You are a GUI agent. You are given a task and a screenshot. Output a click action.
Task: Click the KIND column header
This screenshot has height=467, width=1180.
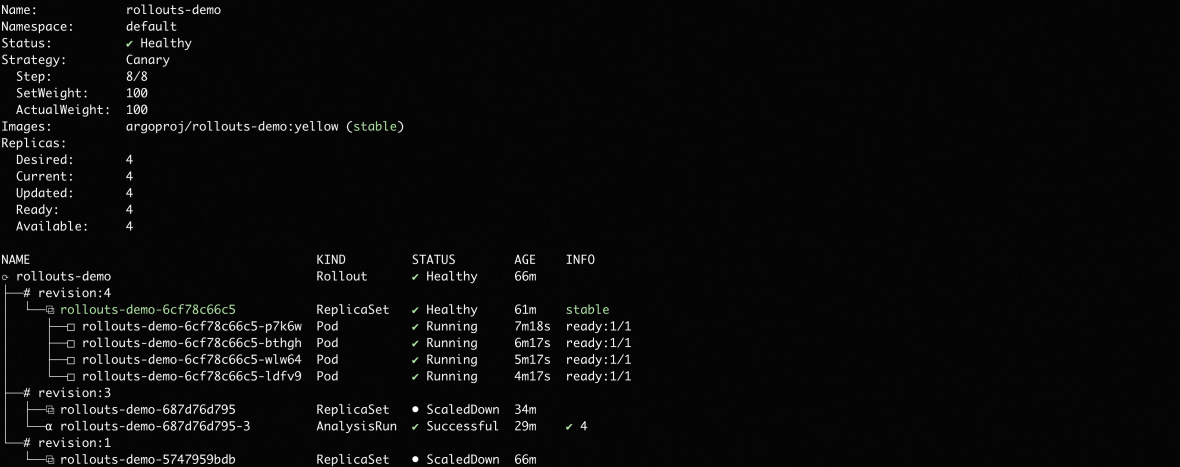330,260
